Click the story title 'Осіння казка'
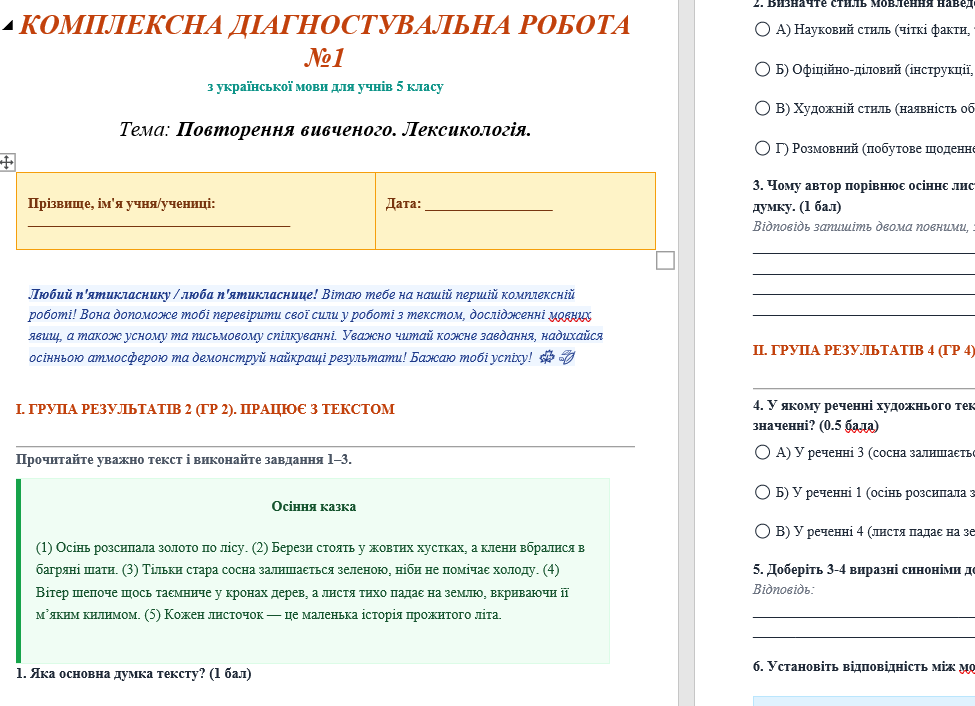The image size is (975, 706). pos(313,506)
